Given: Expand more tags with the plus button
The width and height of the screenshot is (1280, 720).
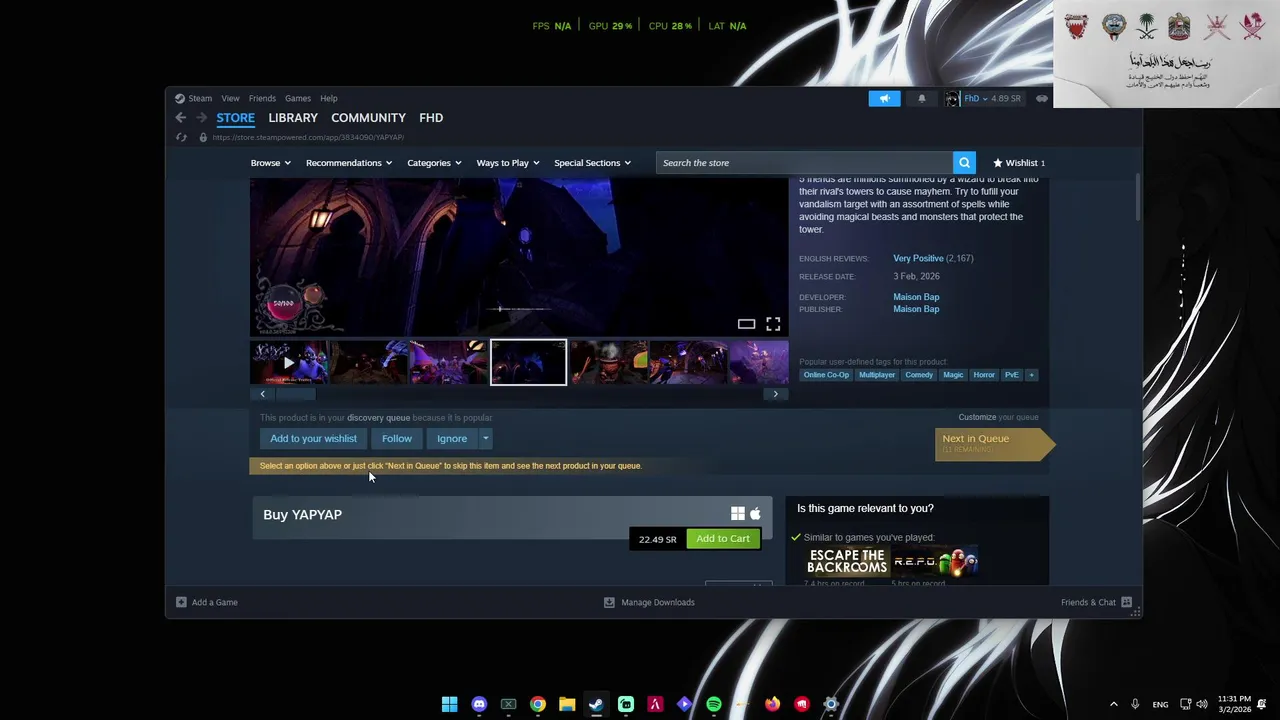Looking at the screenshot, I should pyautogui.click(x=1031, y=375).
